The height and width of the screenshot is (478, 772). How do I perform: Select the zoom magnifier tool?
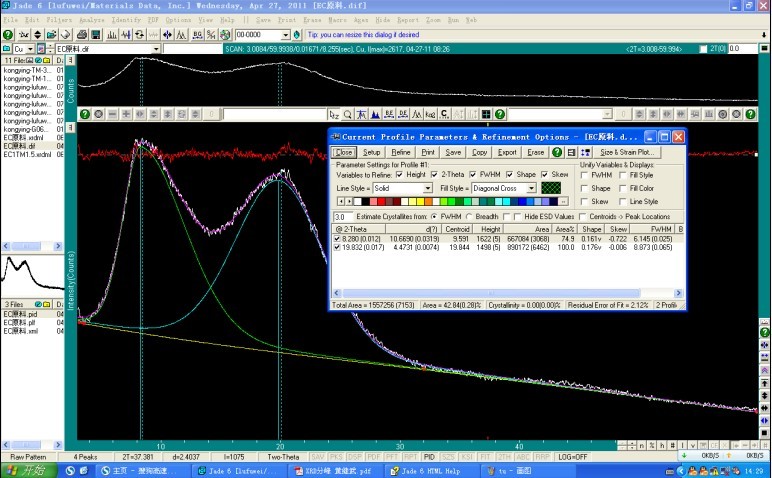(x=347, y=114)
